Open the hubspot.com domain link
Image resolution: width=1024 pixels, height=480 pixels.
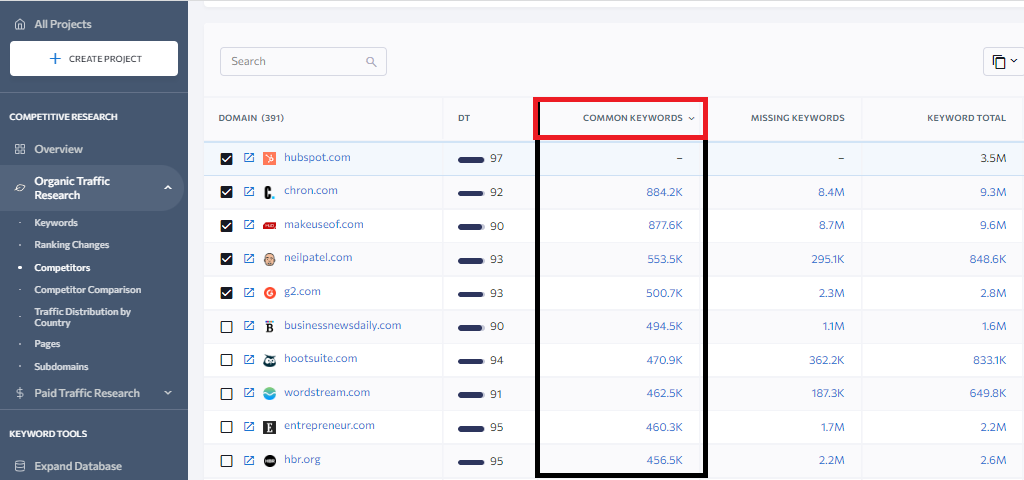[x=317, y=157]
